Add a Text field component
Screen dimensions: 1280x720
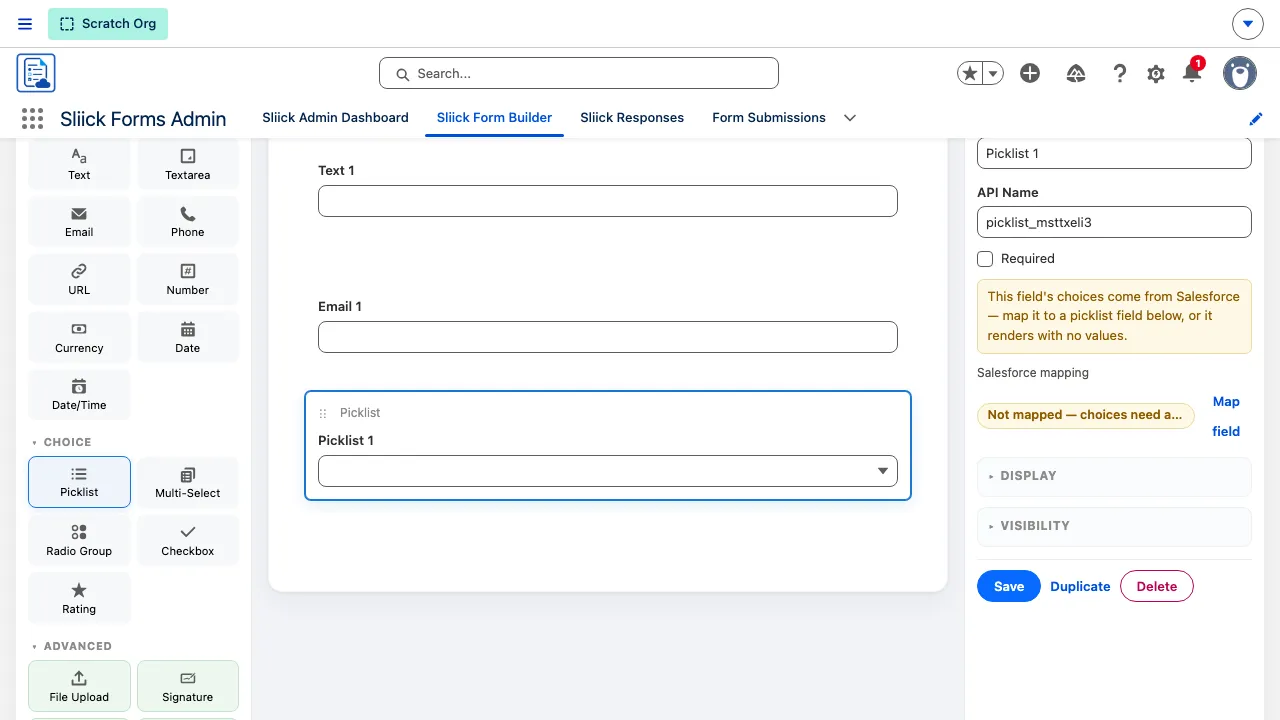(79, 164)
